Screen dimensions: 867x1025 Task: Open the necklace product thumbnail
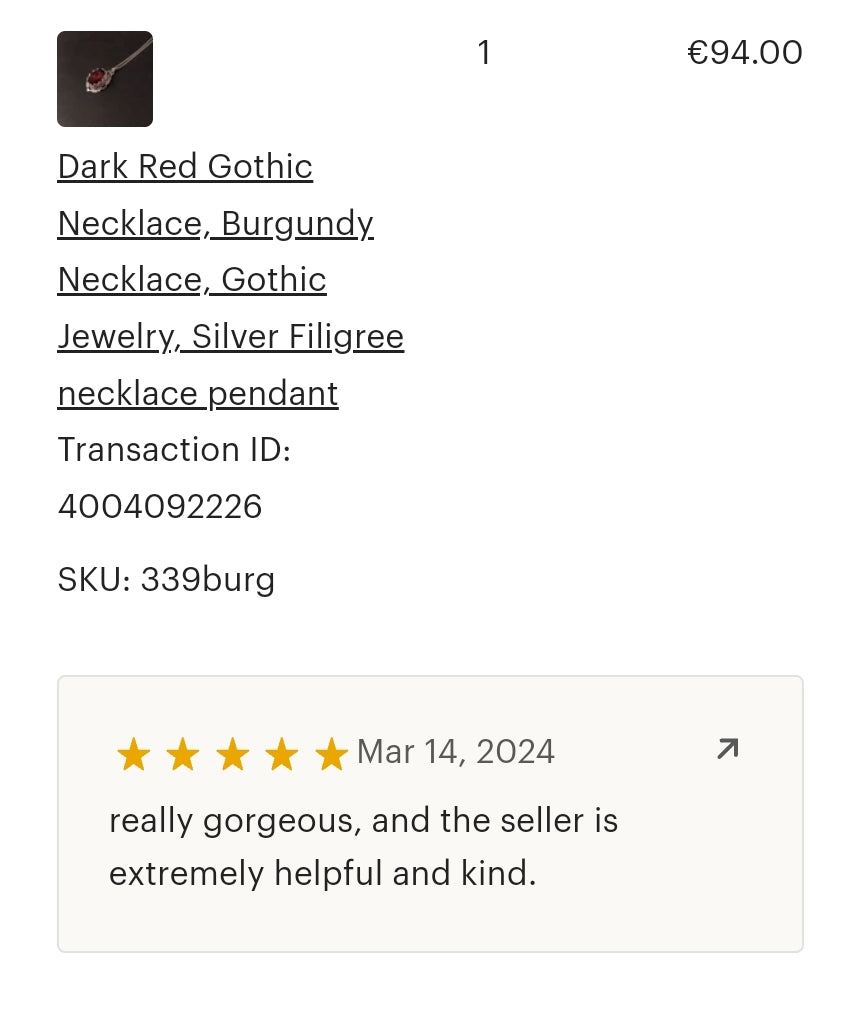pyautogui.click(x=105, y=79)
